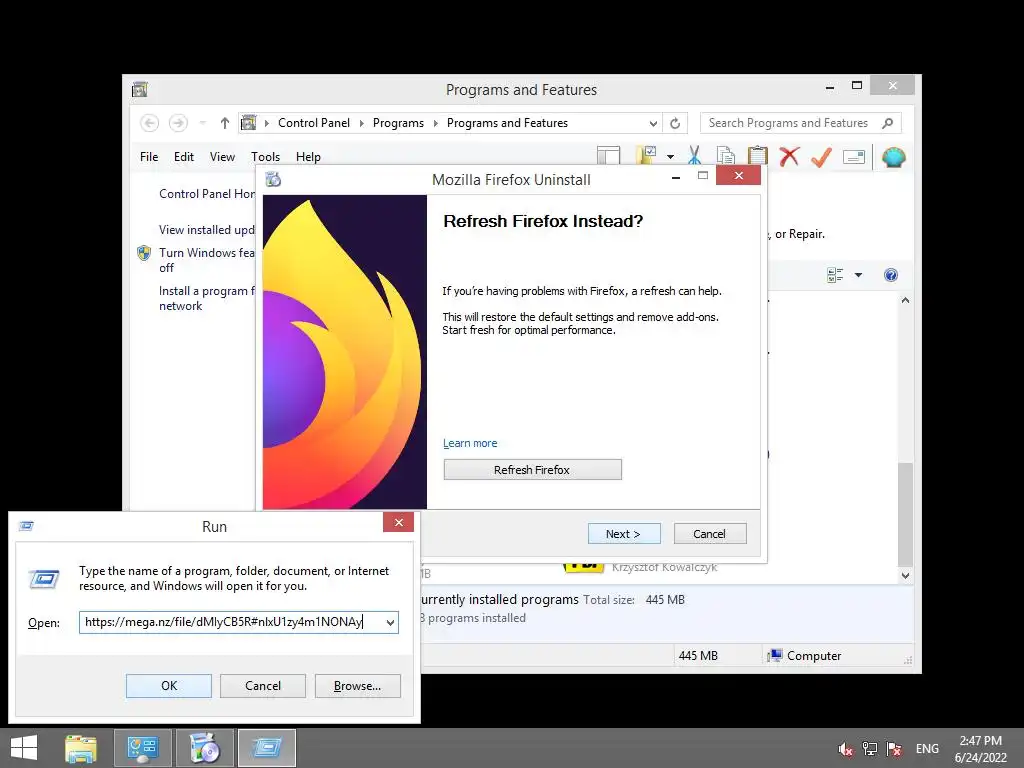Image resolution: width=1024 pixels, height=768 pixels.
Task: Close the Run dialog
Action: pyautogui.click(x=398, y=522)
